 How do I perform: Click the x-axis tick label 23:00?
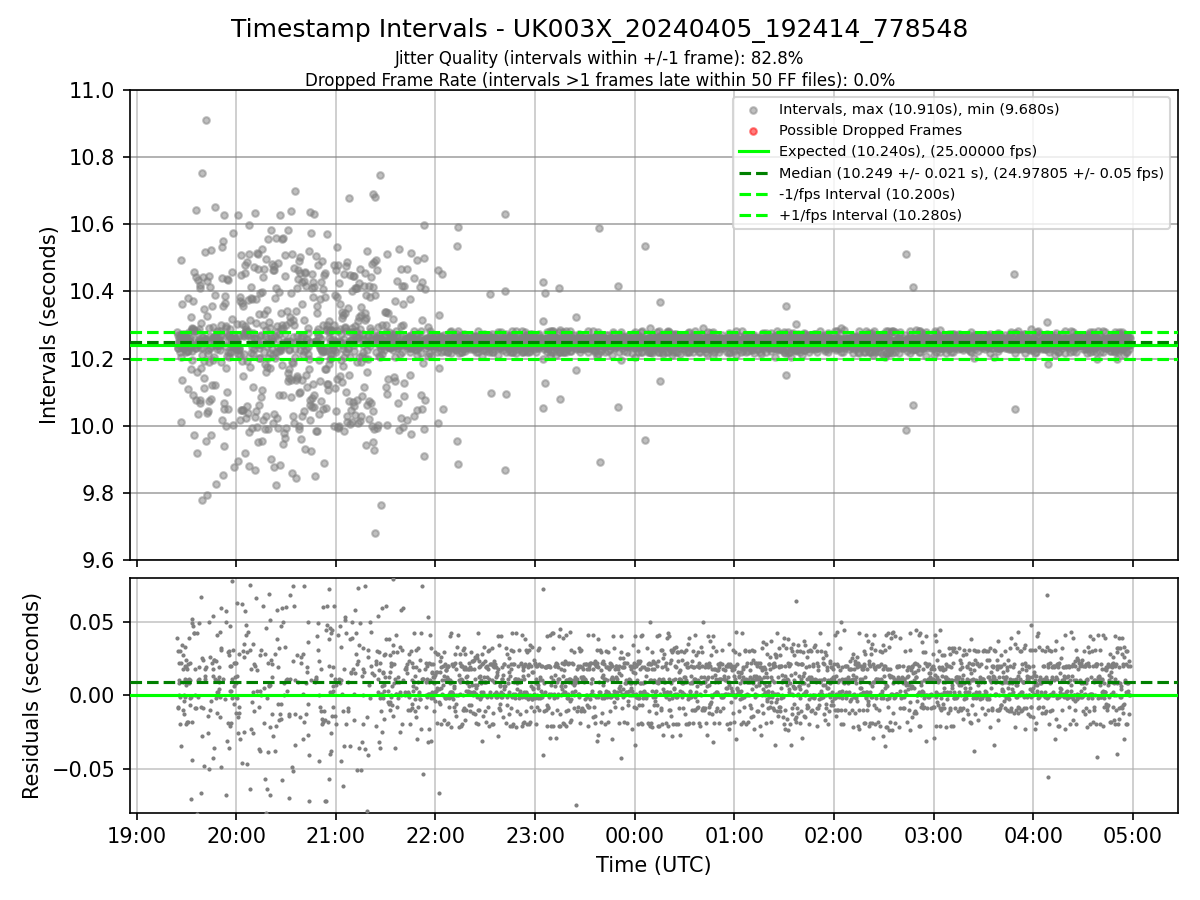pyautogui.click(x=535, y=834)
